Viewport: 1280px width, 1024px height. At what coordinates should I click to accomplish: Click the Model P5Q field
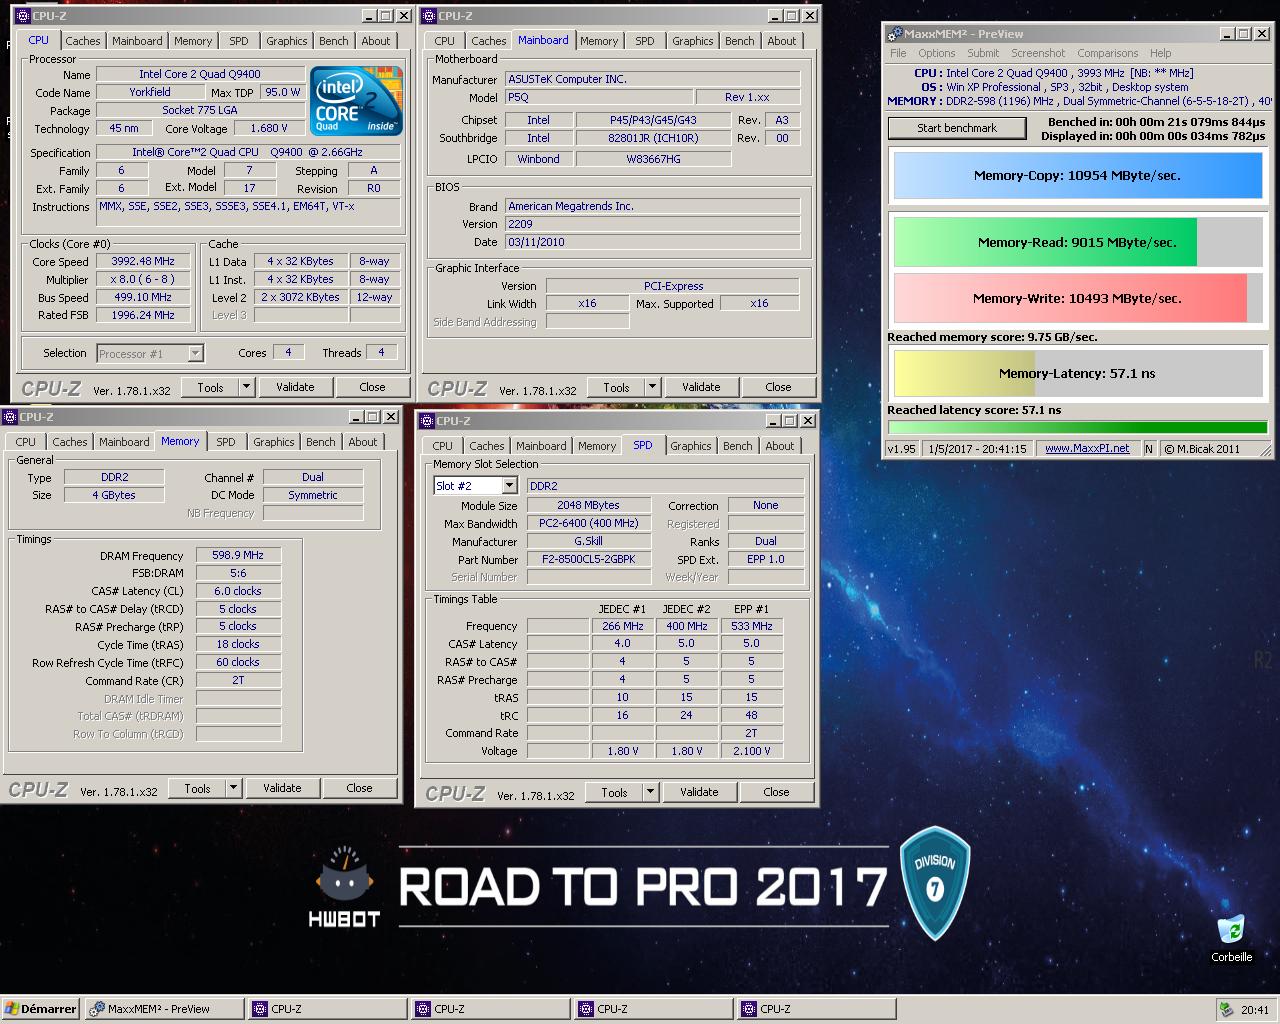600,97
